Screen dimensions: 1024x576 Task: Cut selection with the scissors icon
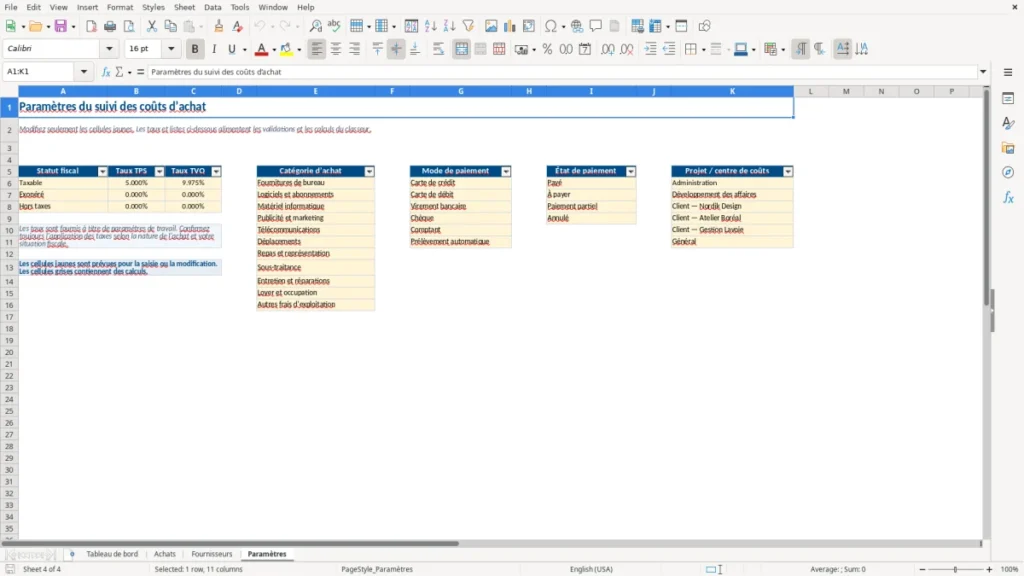pyautogui.click(x=152, y=26)
